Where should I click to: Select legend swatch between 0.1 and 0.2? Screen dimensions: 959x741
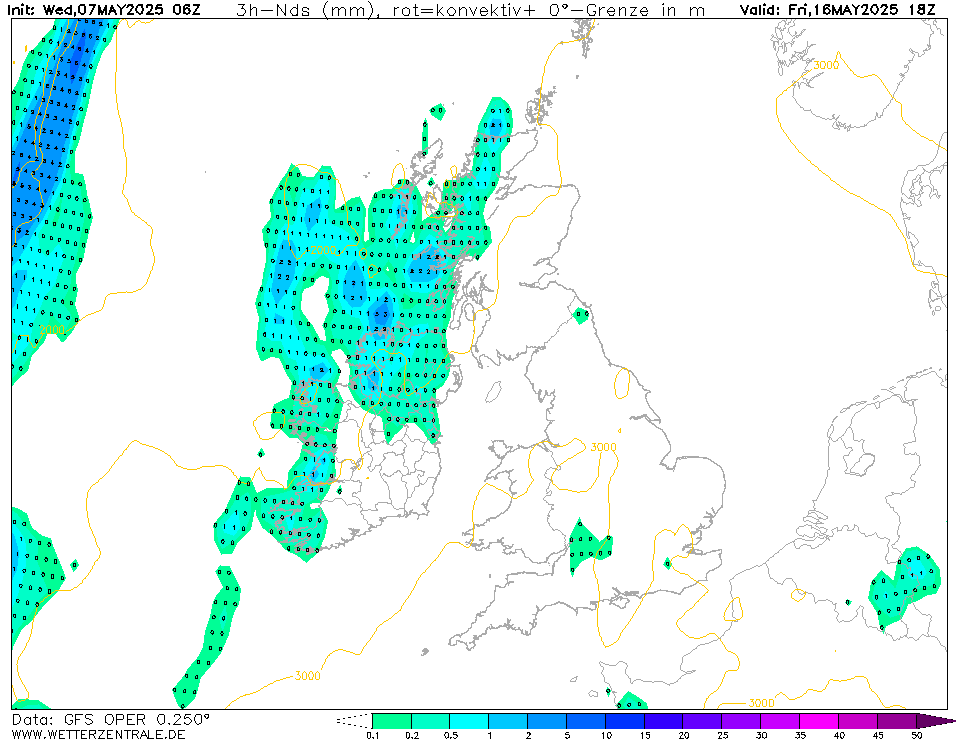(x=392, y=721)
